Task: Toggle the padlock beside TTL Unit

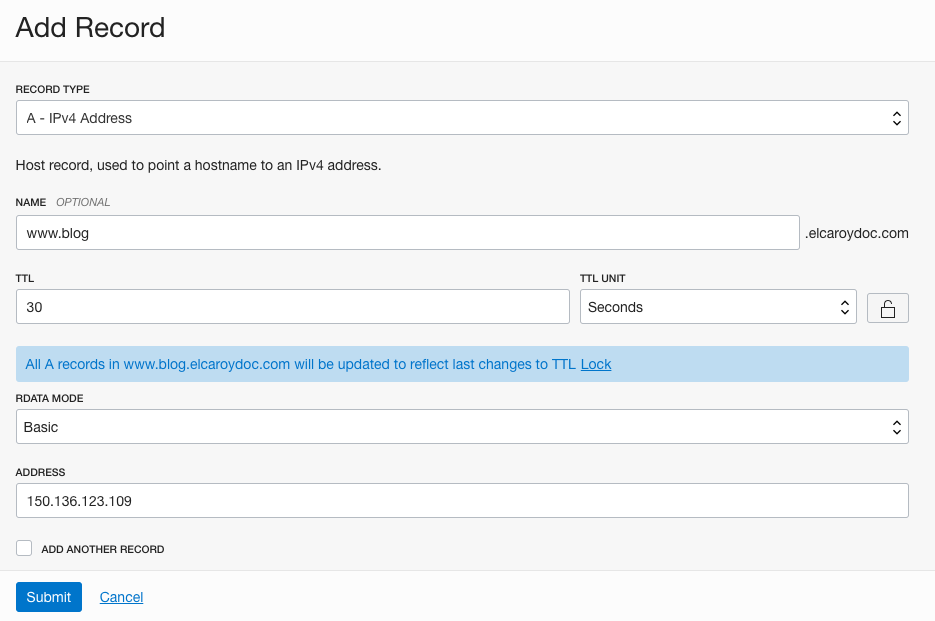Action: [888, 307]
